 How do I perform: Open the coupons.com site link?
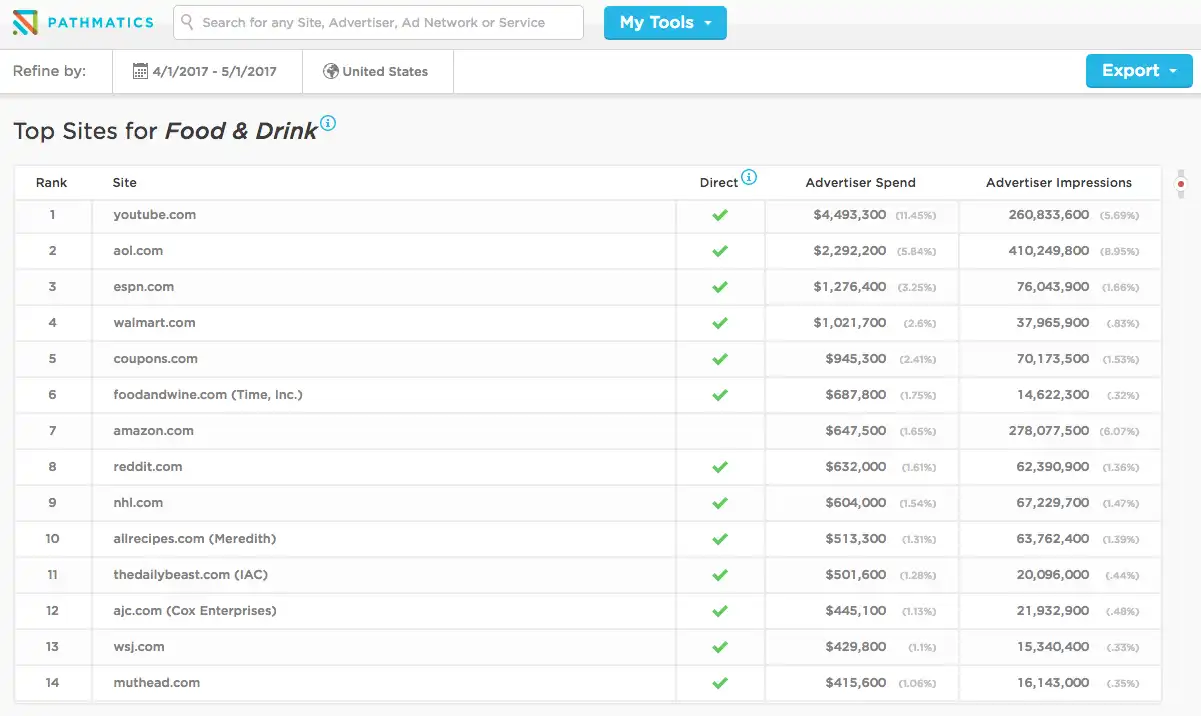pyautogui.click(x=156, y=359)
